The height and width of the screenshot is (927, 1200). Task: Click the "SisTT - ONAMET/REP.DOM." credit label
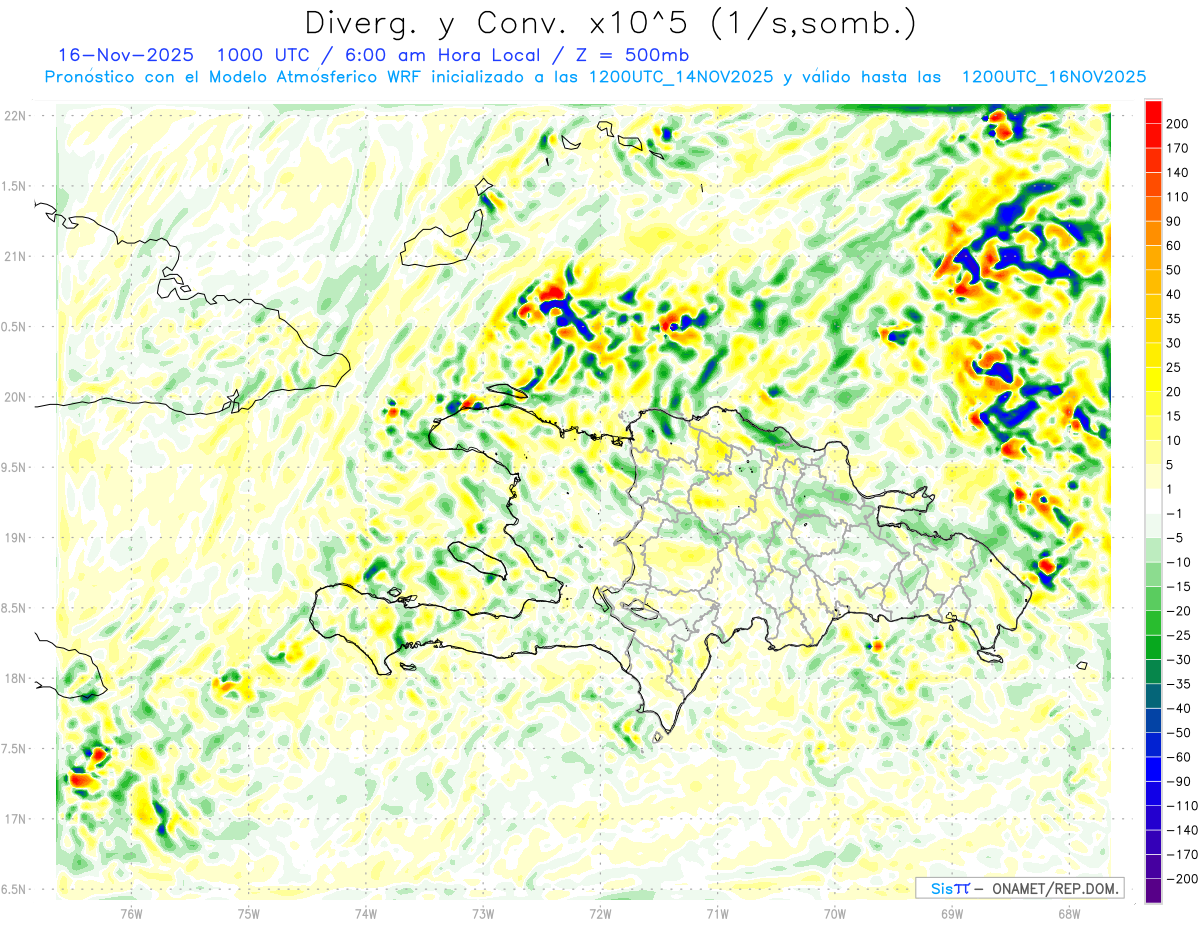(x=1019, y=888)
